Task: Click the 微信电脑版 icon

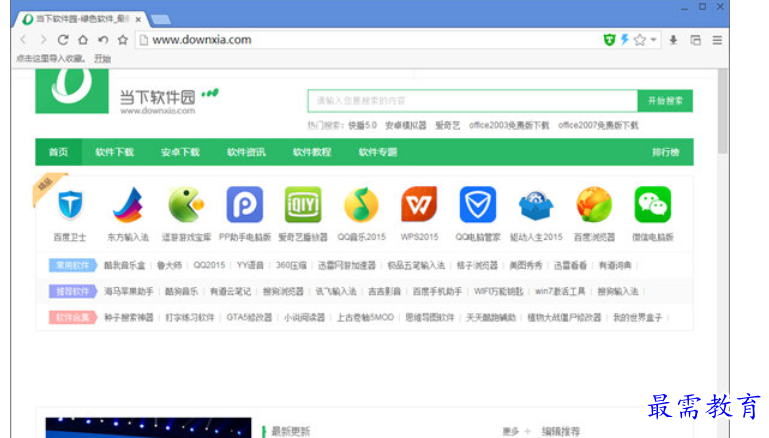Action: [x=652, y=205]
